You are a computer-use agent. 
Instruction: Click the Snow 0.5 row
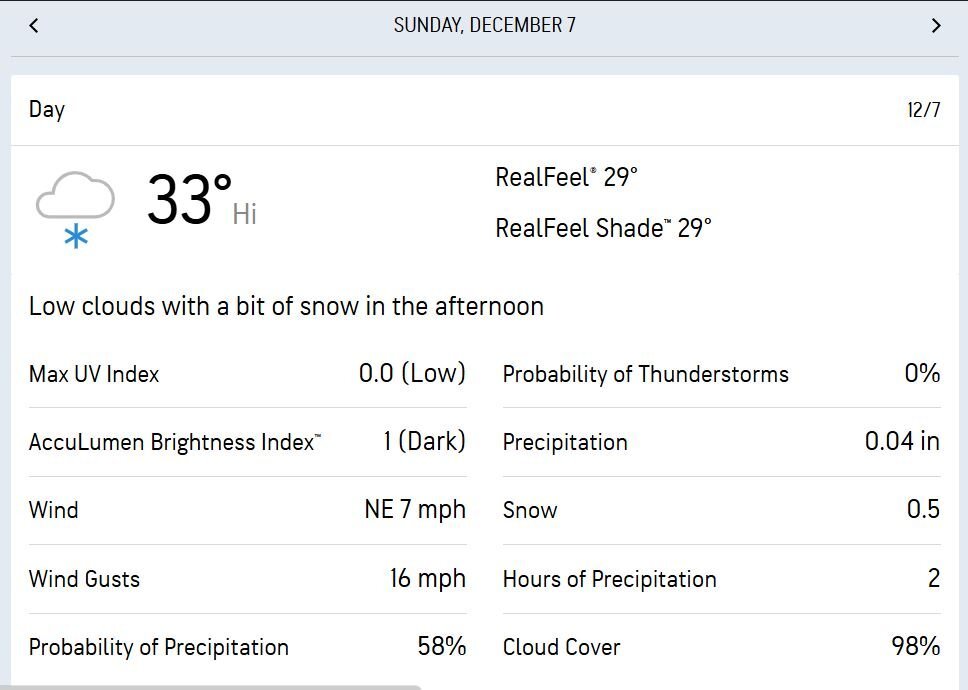[x=721, y=510]
